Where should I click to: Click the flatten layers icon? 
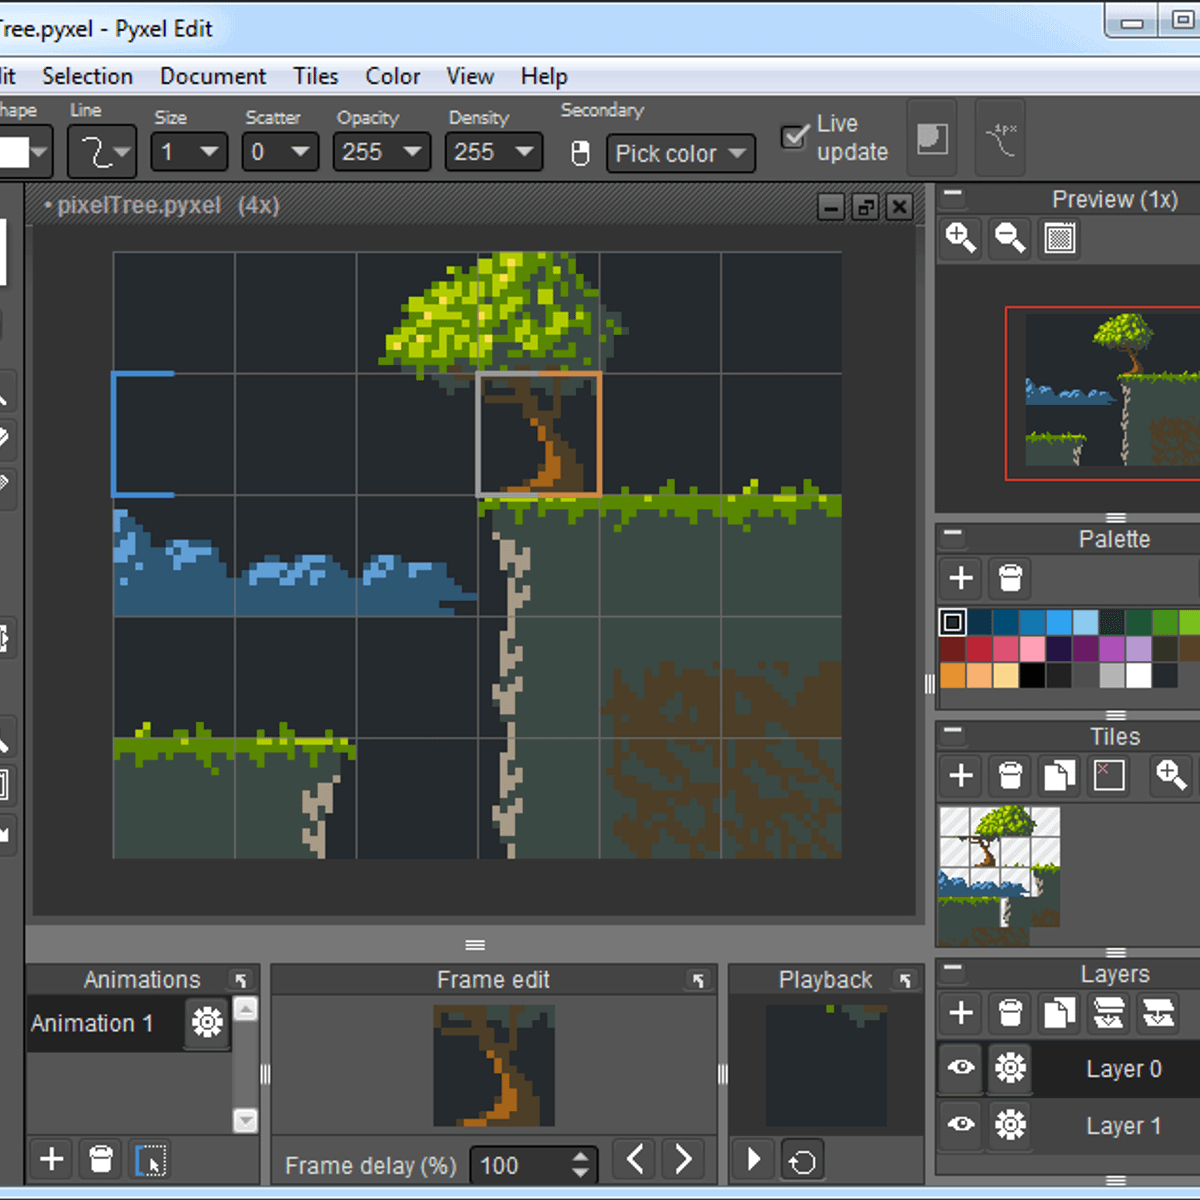point(1158,1013)
